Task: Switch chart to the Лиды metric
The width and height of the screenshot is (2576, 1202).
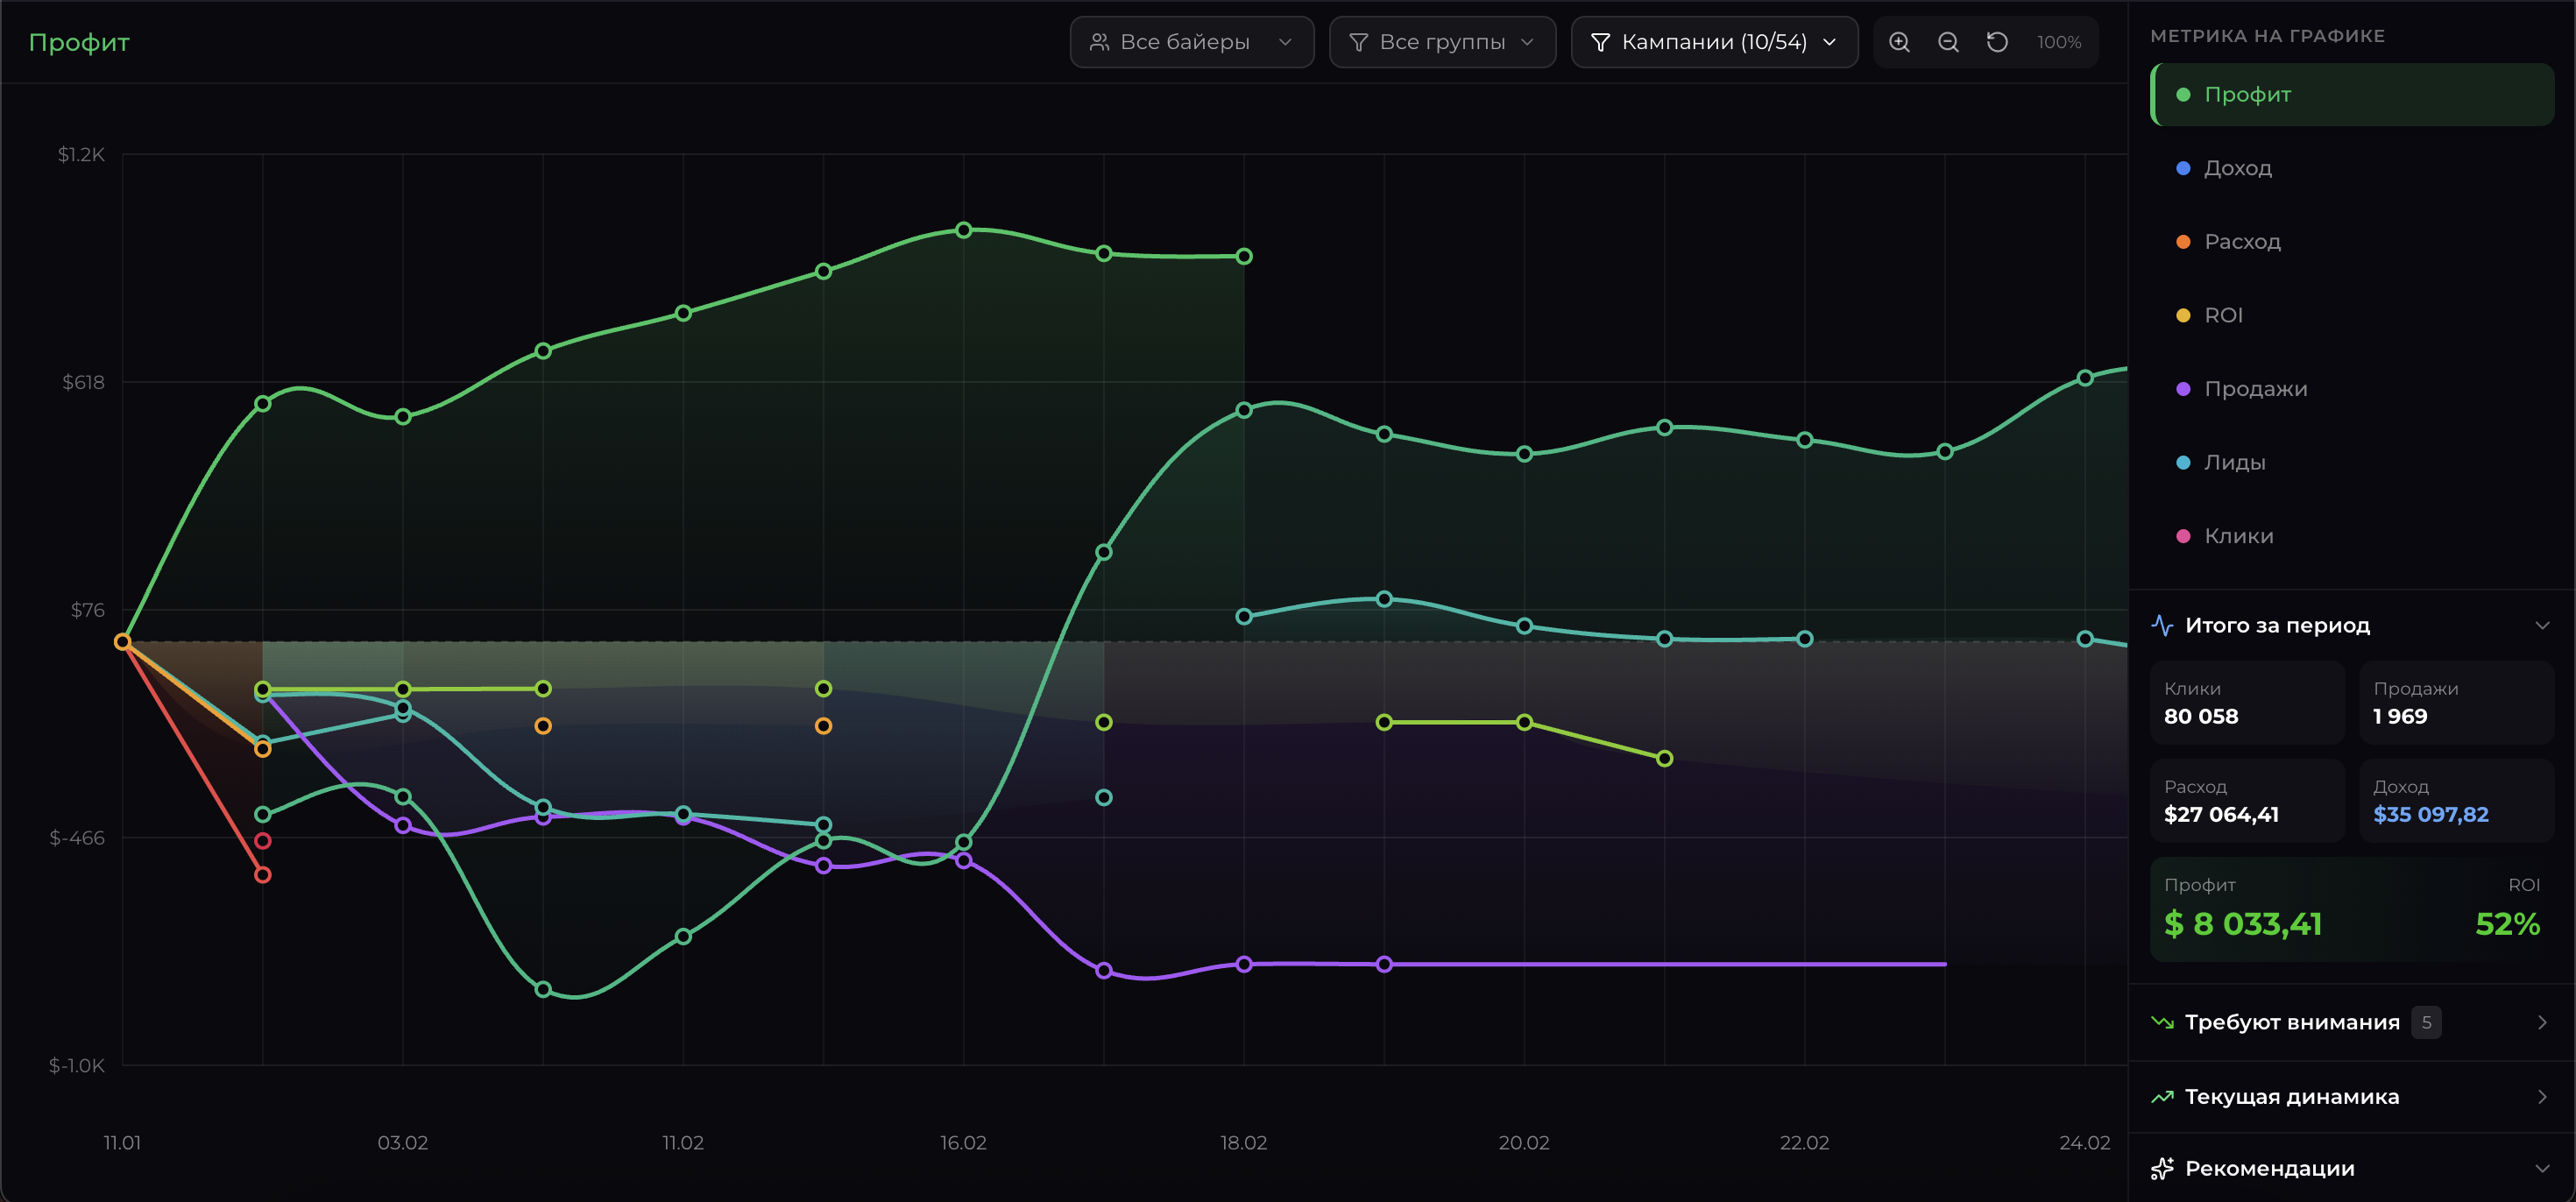Action: click(2234, 462)
